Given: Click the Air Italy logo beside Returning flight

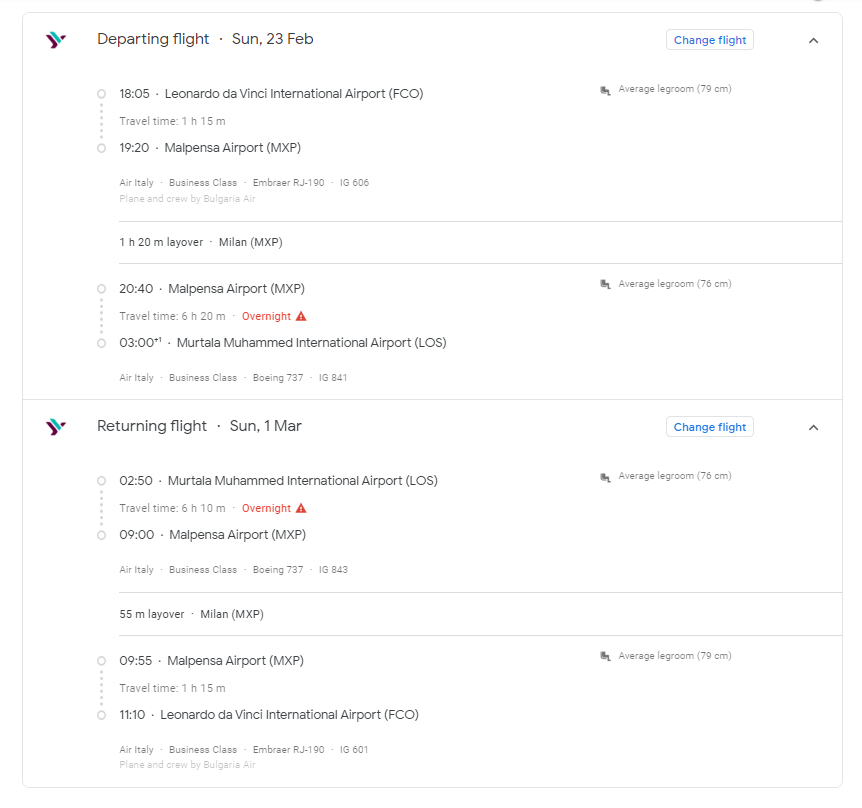Looking at the screenshot, I should (56, 427).
